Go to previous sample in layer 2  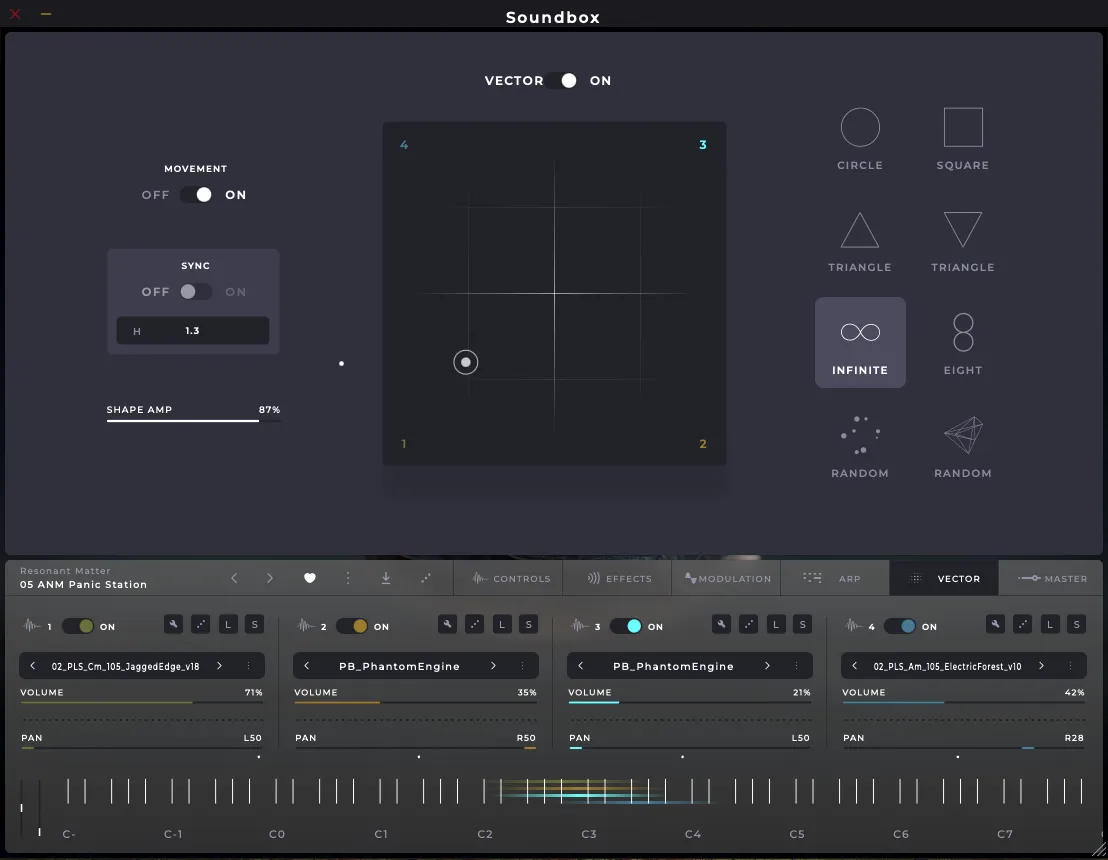click(307, 666)
